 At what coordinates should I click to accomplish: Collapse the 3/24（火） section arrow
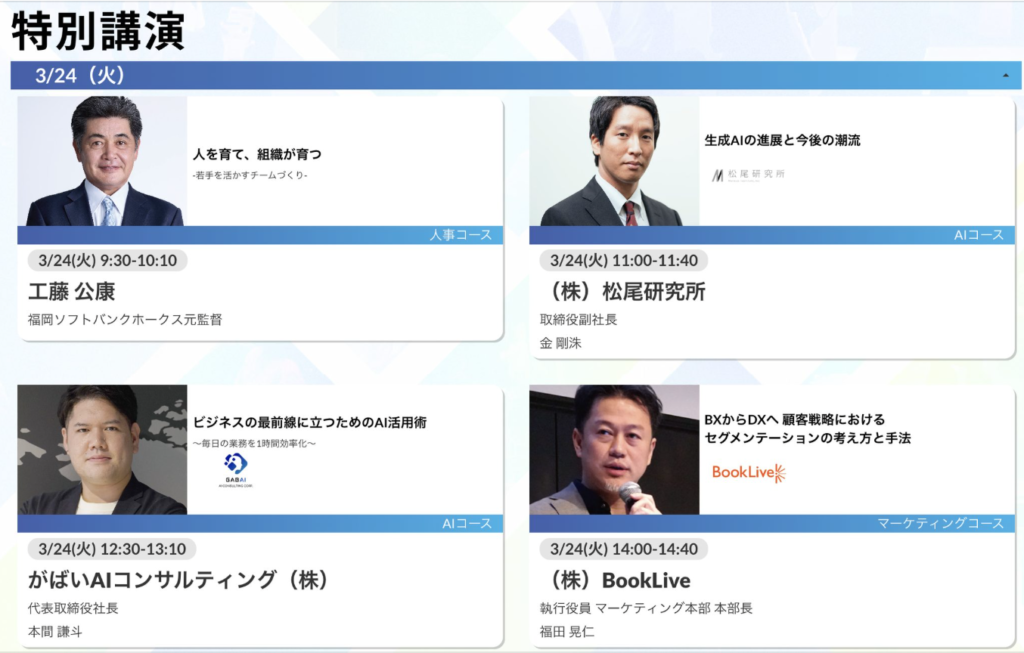coord(1003,76)
